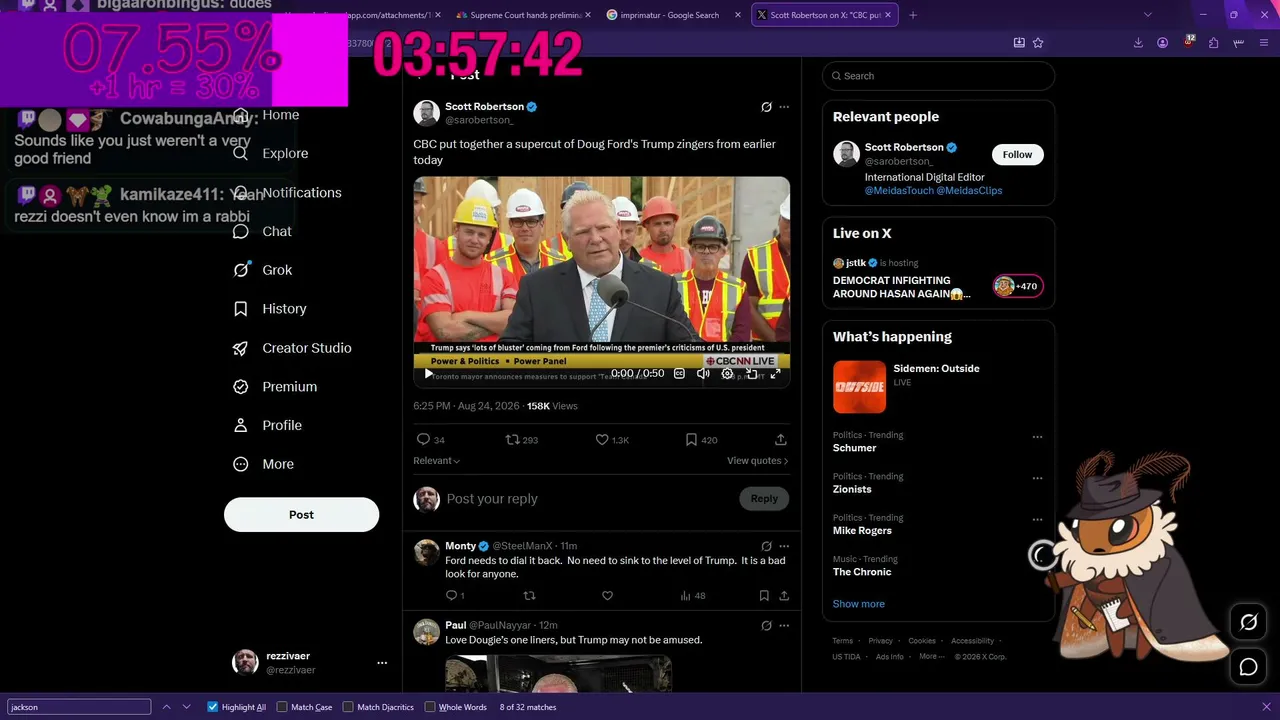Image resolution: width=1280 pixels, height=720 pixels.
Task: Bookmark Monty's reply
Action: click(764, 596)
